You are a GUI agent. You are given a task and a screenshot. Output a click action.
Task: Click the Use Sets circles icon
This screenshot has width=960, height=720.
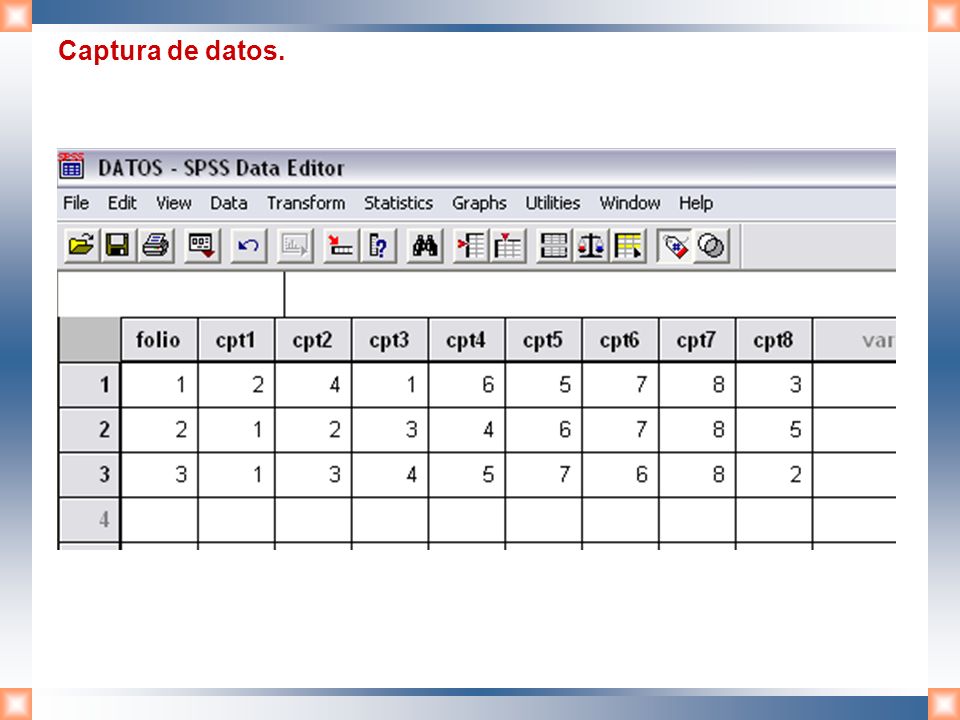point(711,246)
